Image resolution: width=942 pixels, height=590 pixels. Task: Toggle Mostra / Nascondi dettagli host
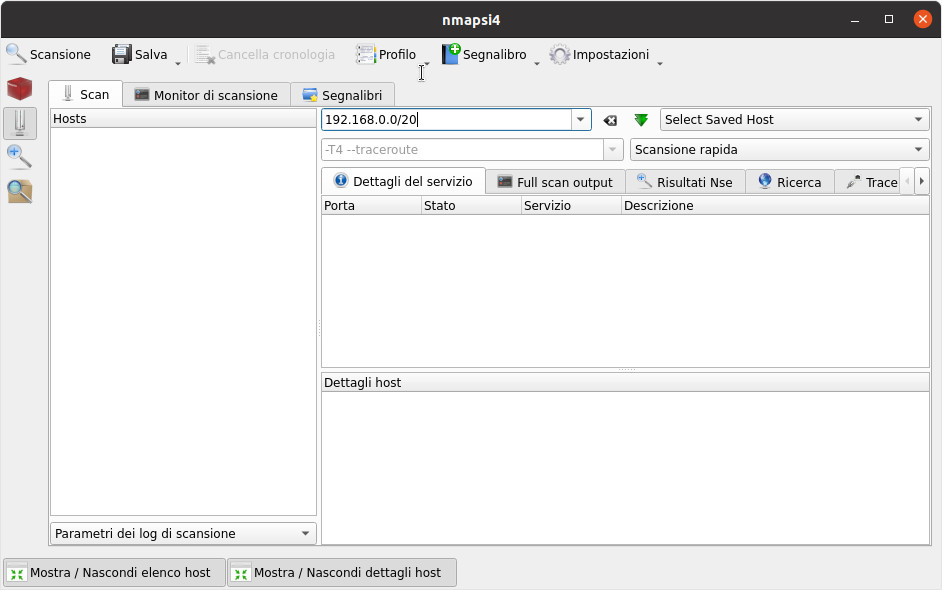pos(342,573)
